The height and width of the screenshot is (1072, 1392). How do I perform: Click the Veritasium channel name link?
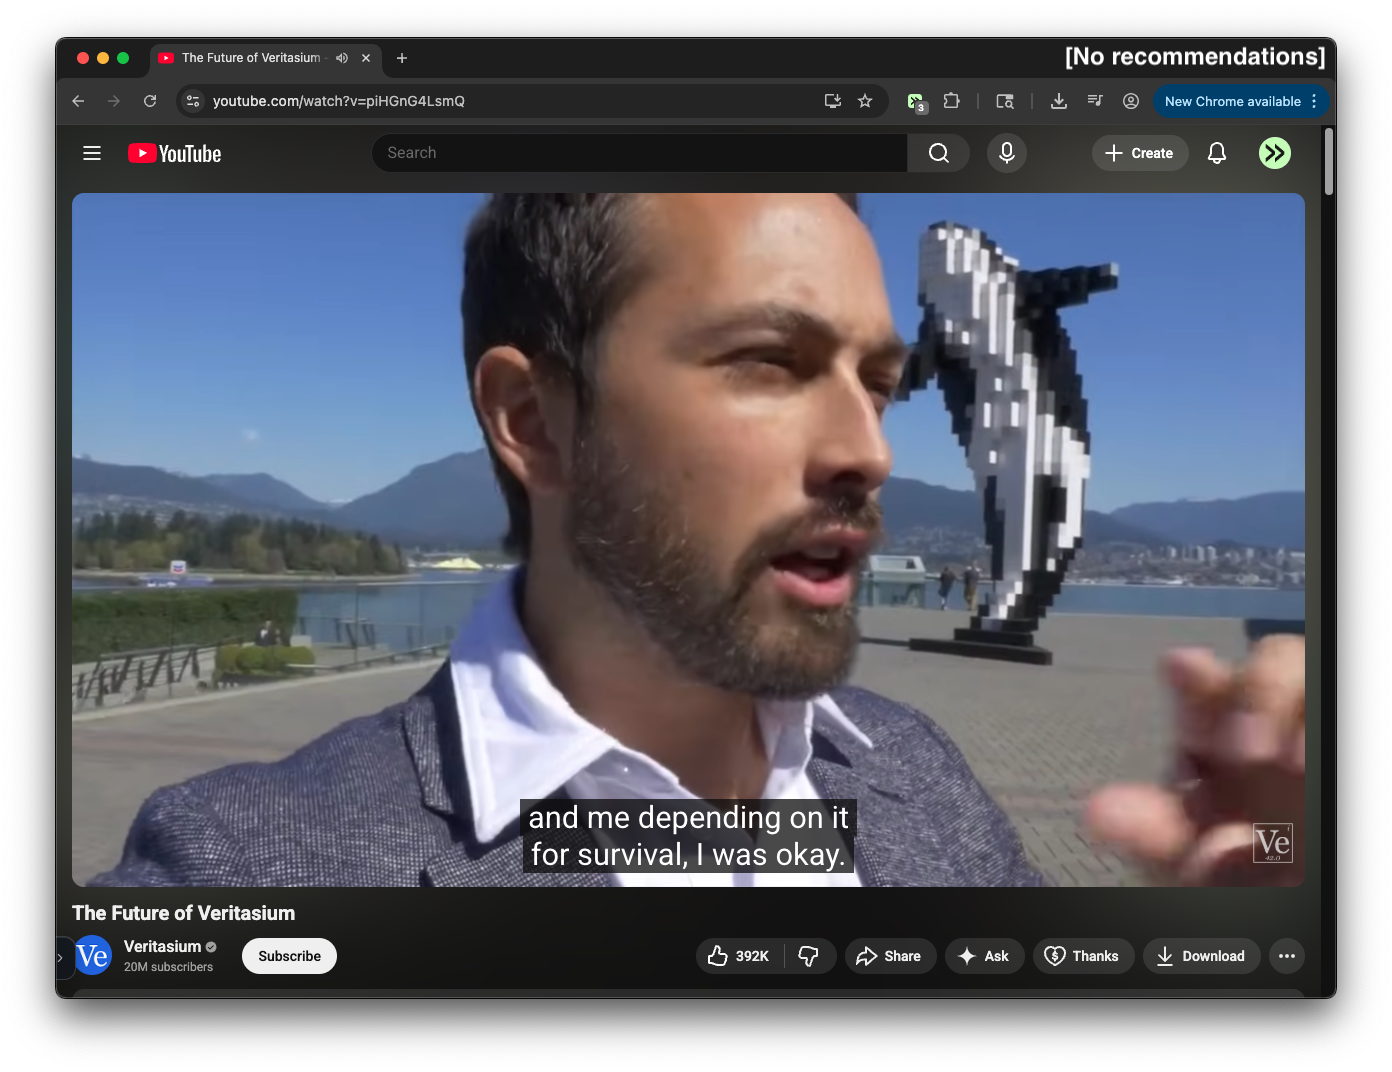(162, 946)
